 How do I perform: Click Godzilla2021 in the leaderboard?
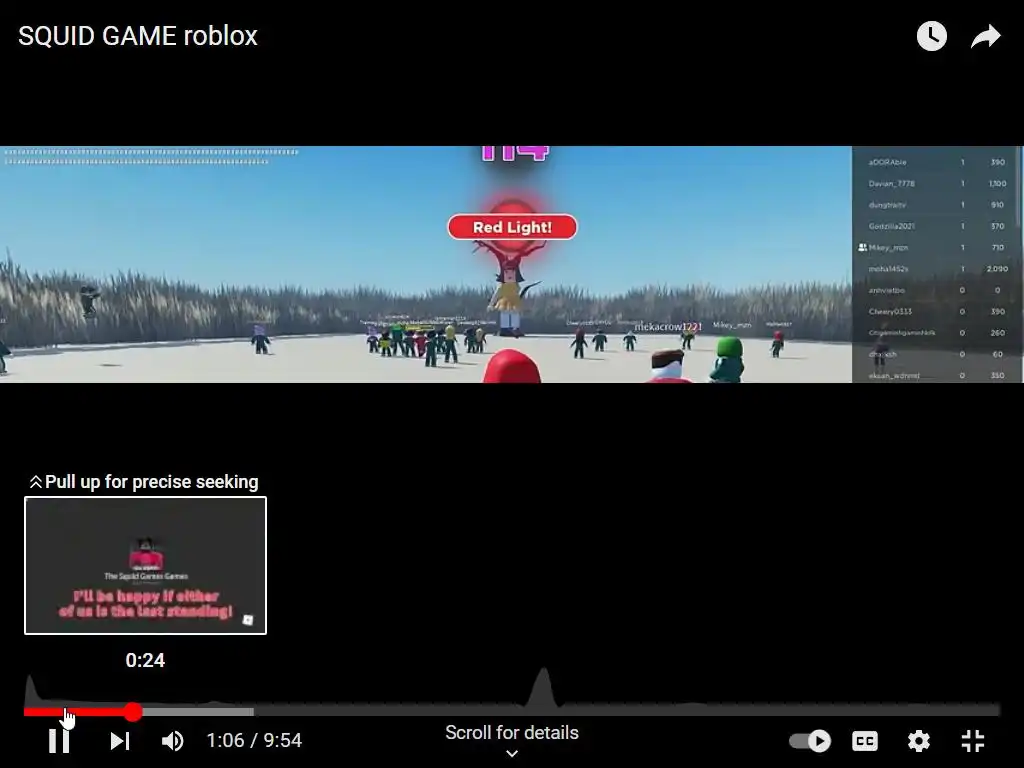(x=891, y=226)
